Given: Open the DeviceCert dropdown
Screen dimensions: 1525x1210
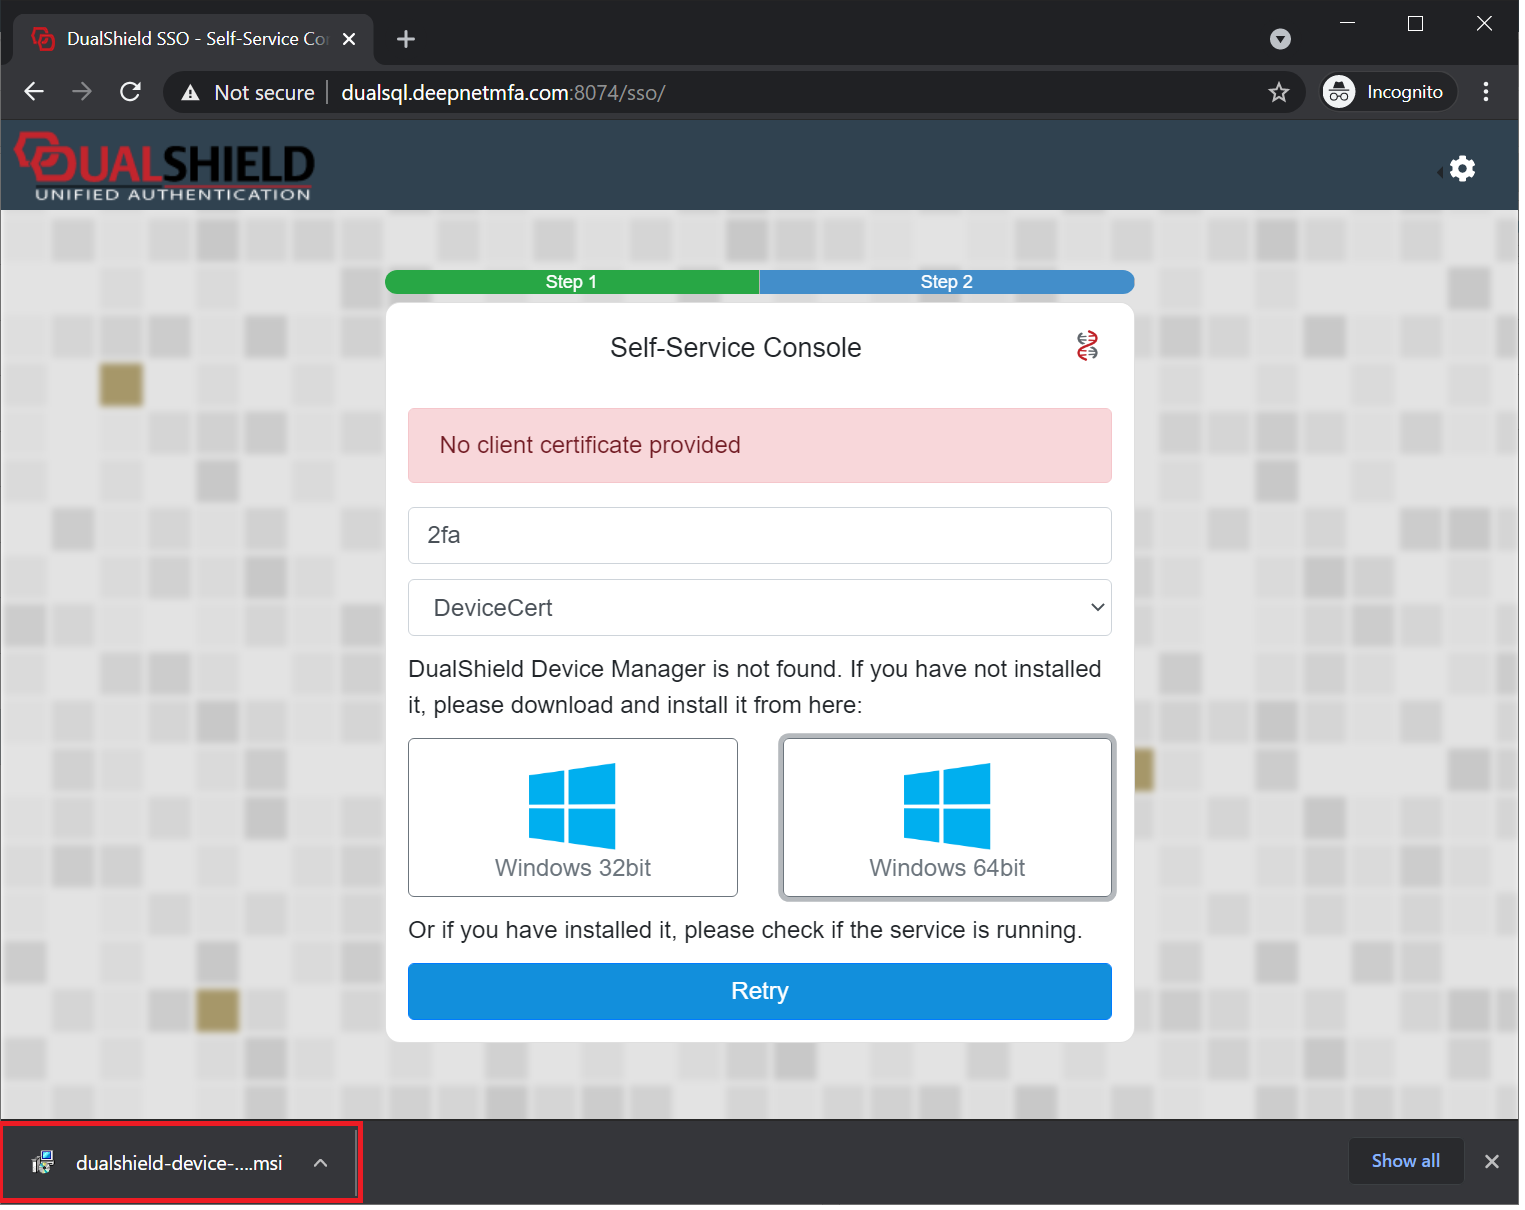Looking at the screenshot, I should tap(759, 608).
